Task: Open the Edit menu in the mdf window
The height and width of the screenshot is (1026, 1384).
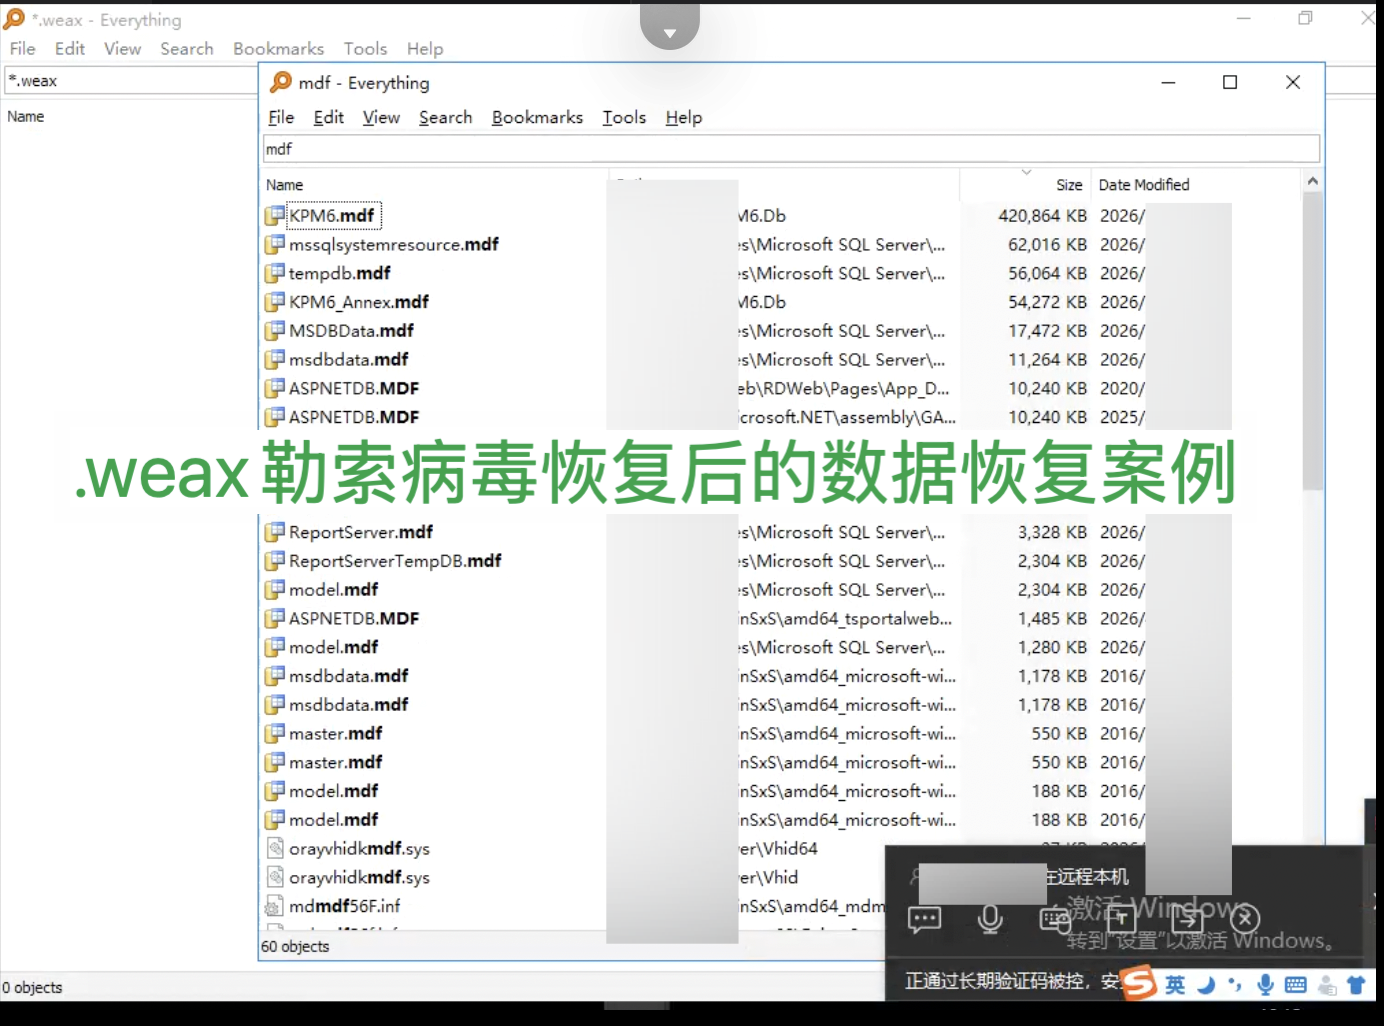Action: click(x=328, y=117)
